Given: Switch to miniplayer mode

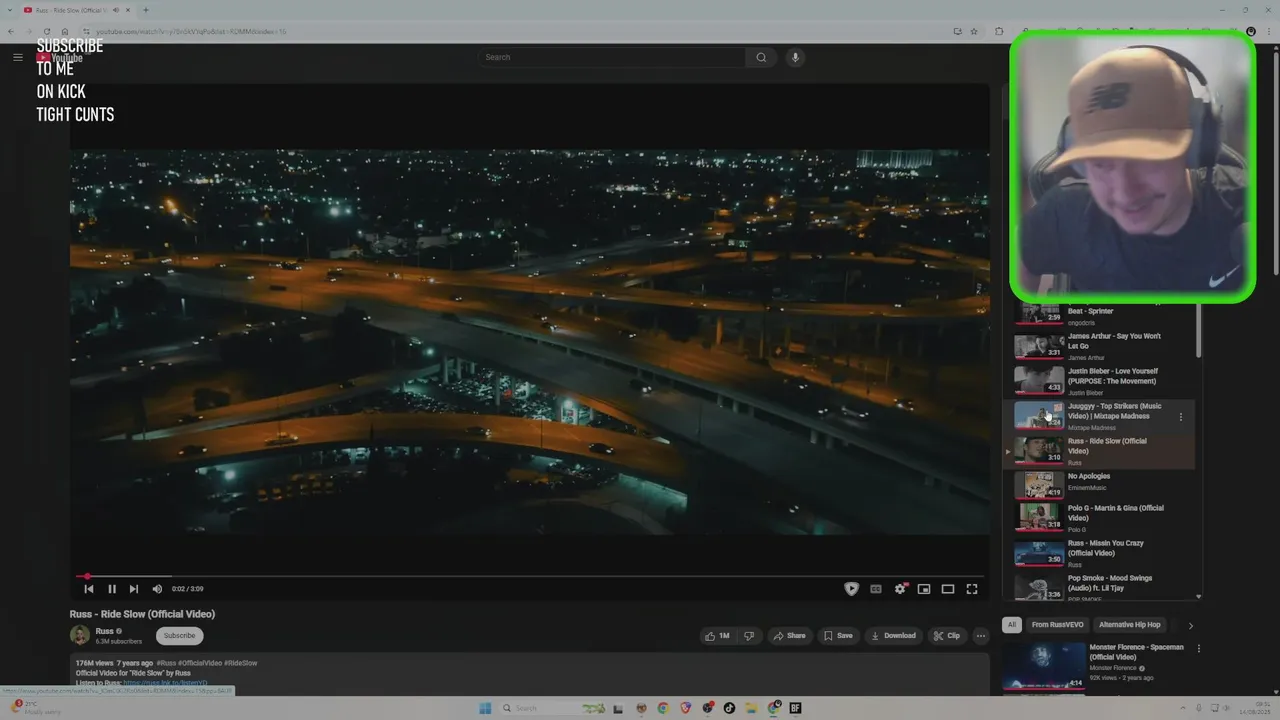Looking at the screenshot, I should (924, 589).
